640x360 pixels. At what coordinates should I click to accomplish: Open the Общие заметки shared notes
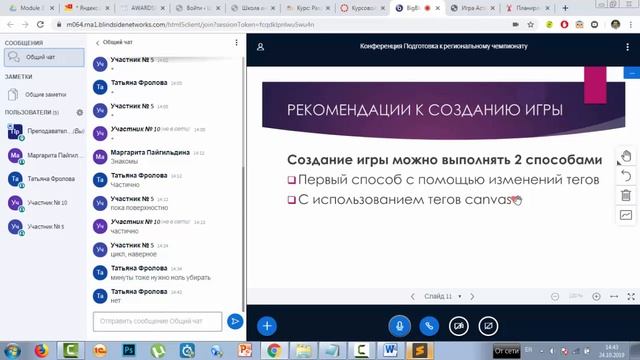pos(44,95)
